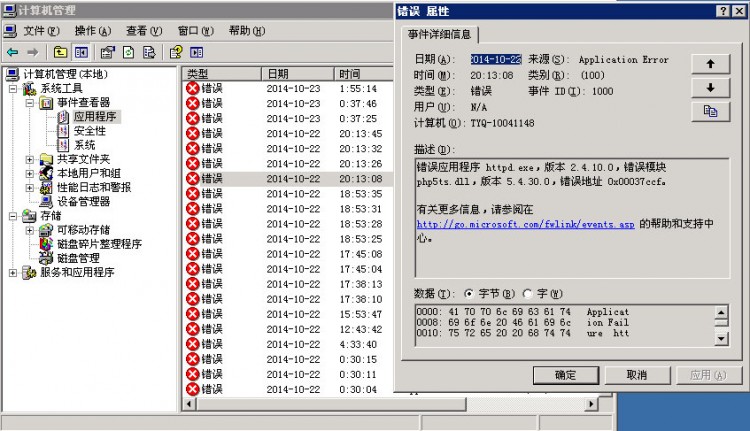The image size is (750, 431).
Task: Collapse the 事件查看器 tree node
Action: (x=30, y=102)
